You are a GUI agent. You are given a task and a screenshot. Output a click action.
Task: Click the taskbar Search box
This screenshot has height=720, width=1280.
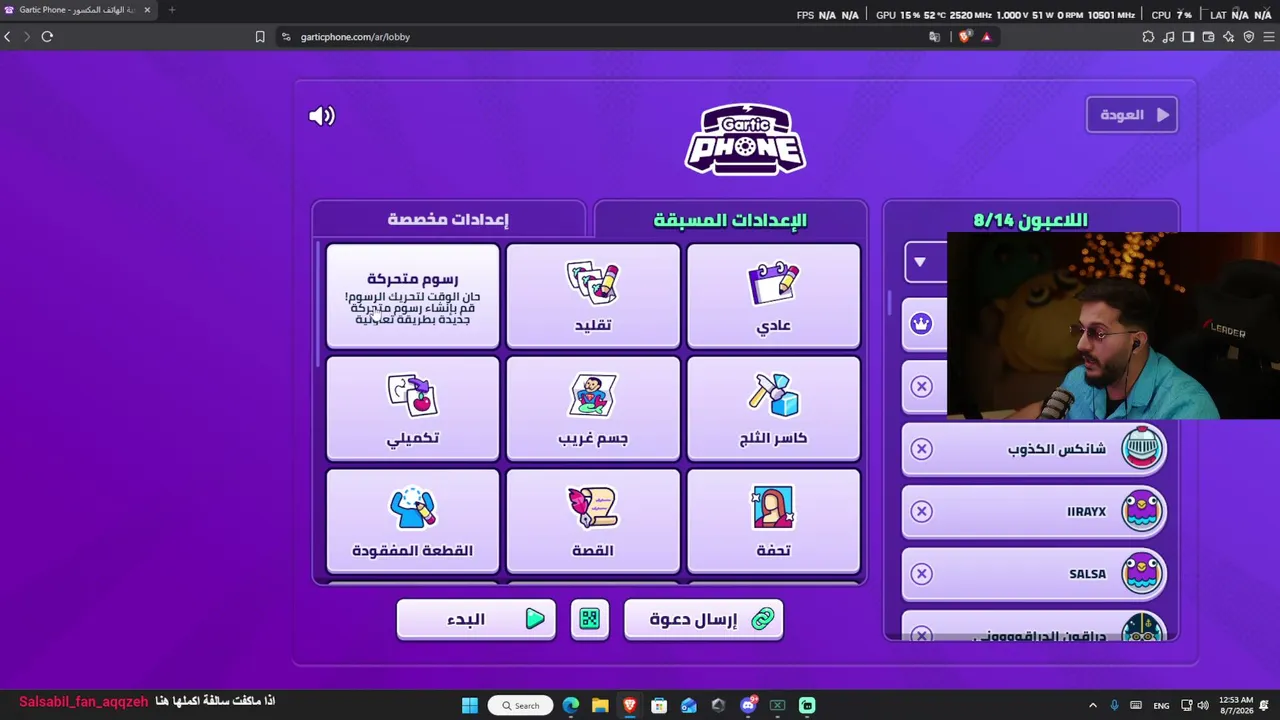coord(520,705)
